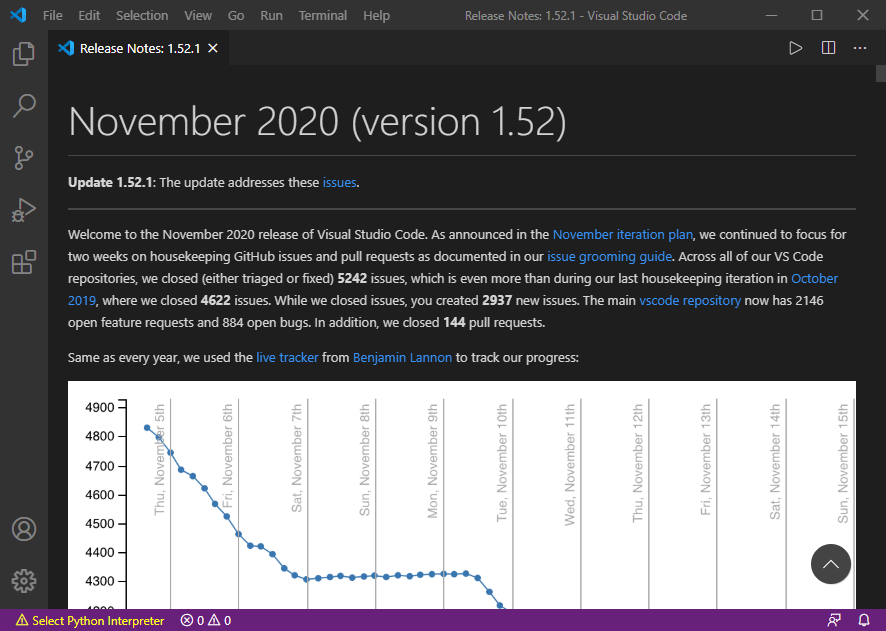This screenshot has width=886, height=631.
Task: Open the Source Control view
Action: (x=24, y=158)
